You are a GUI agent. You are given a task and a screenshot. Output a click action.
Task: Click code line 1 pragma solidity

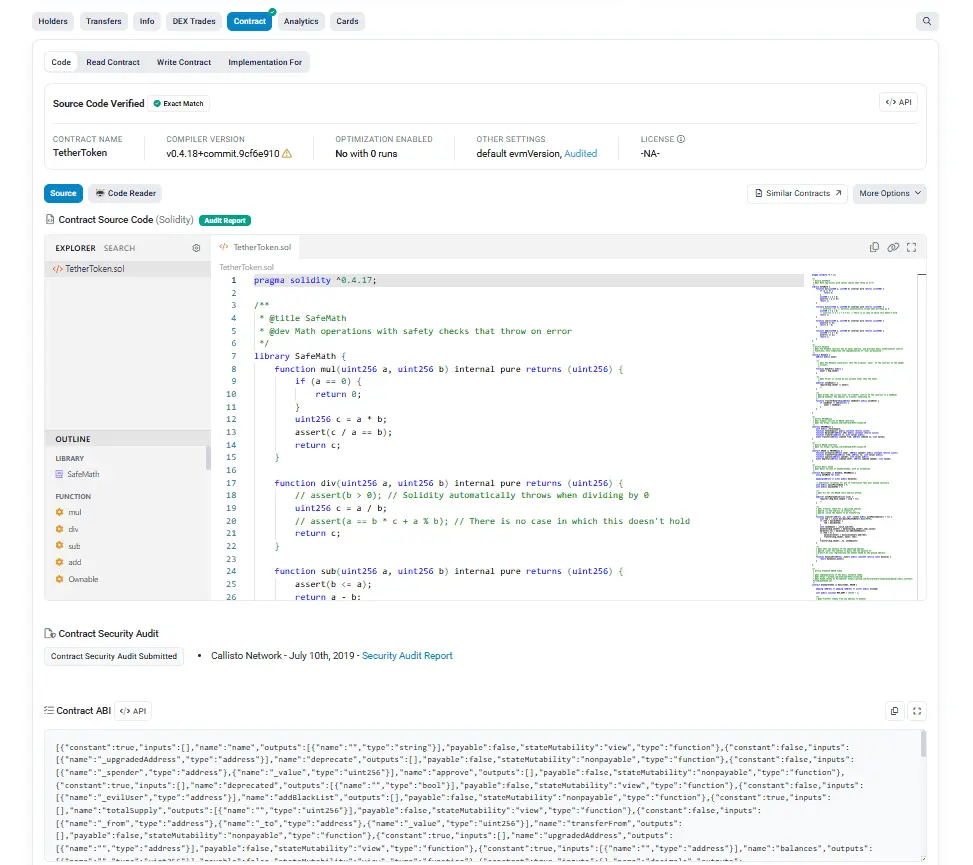(315, 280)
